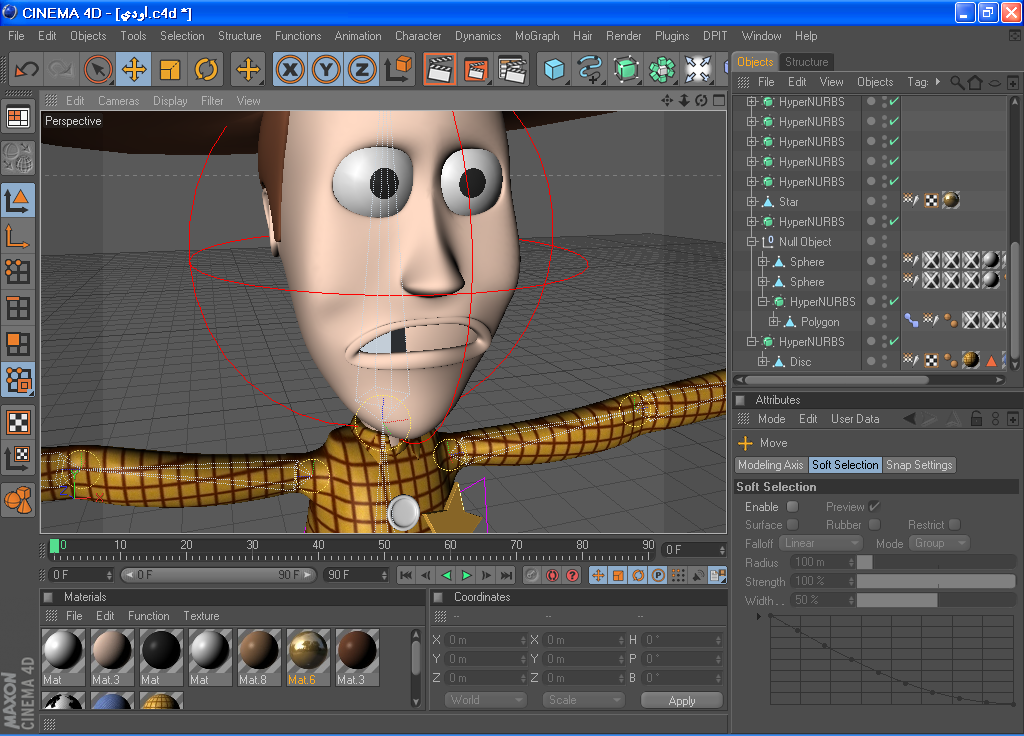Select the Points mode icon
This screenshot has height=736, width=1024.
pyautogui.click(x=18, y=271)
